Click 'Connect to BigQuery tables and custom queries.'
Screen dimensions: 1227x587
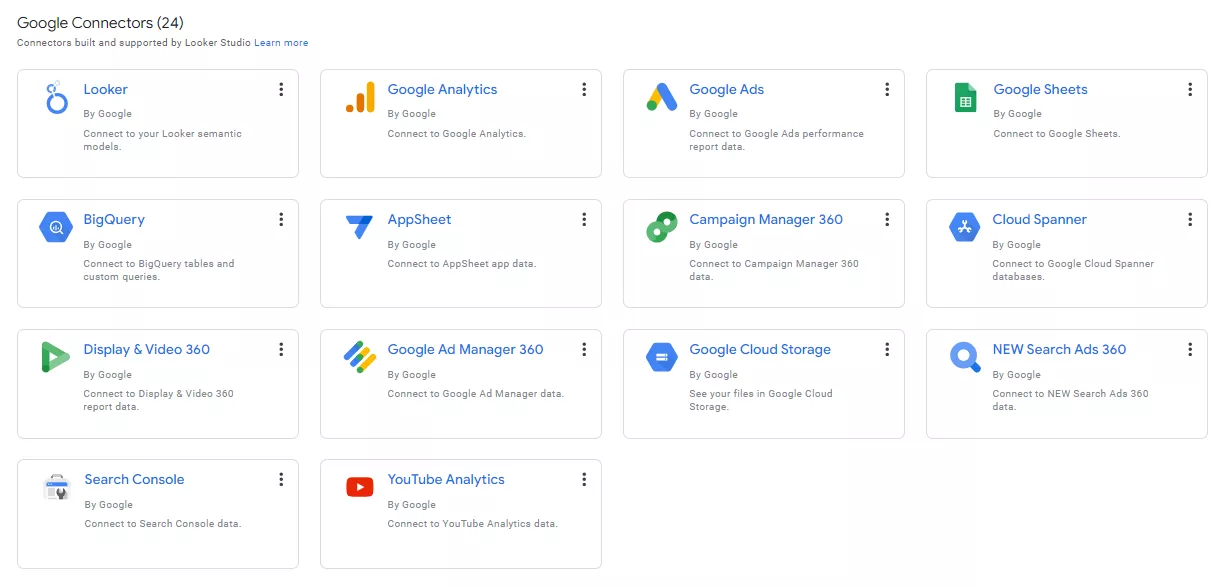click(159, 270)
